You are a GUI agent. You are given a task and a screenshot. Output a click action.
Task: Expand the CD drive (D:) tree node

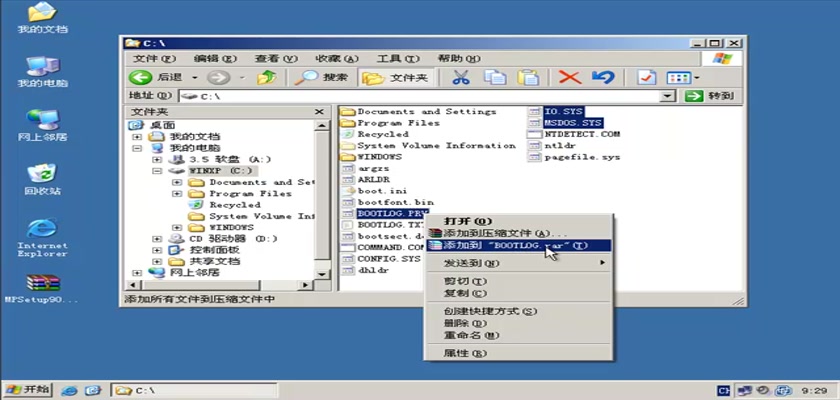[156, 239]
